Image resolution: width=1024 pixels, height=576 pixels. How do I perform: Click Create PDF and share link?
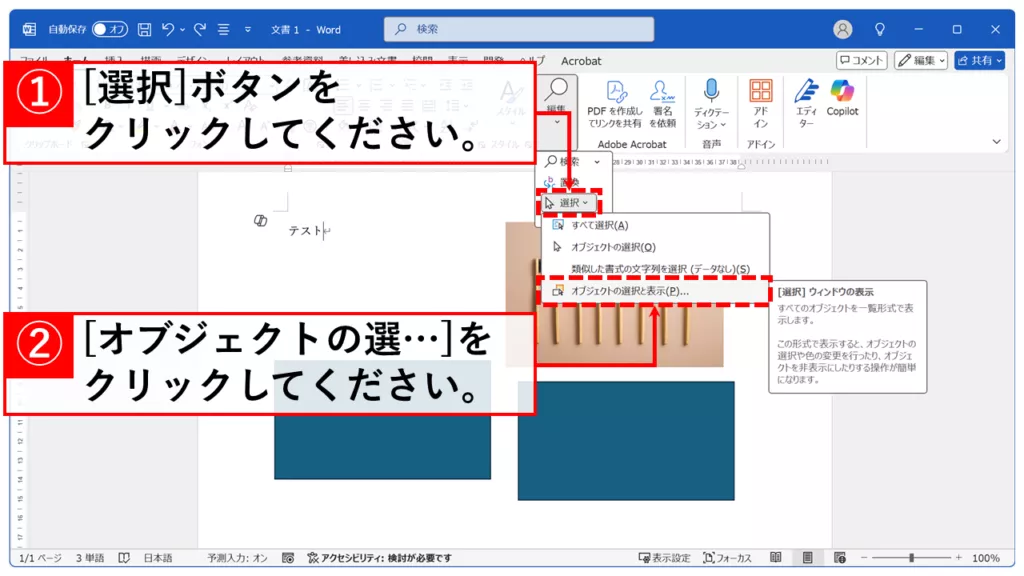pos(614,104)
